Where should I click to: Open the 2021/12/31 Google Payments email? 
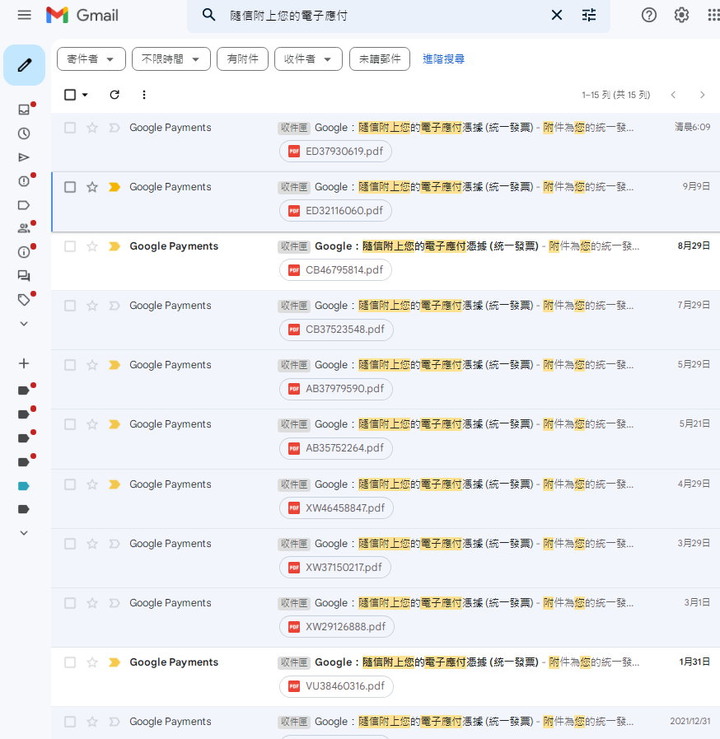point(385,723)
